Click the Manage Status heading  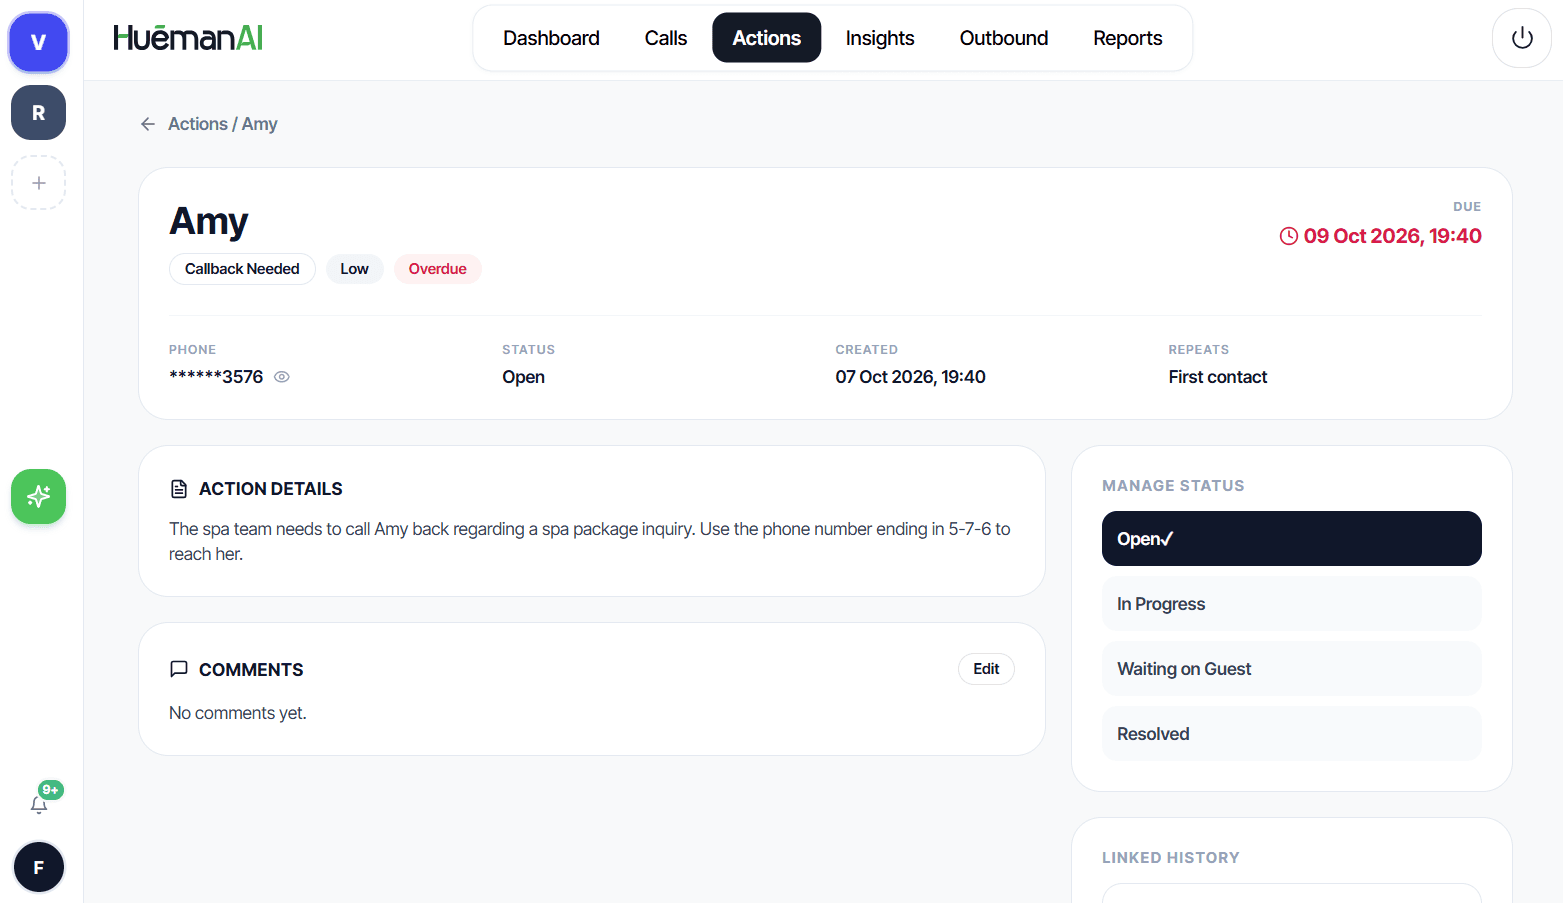(1173, 486)
